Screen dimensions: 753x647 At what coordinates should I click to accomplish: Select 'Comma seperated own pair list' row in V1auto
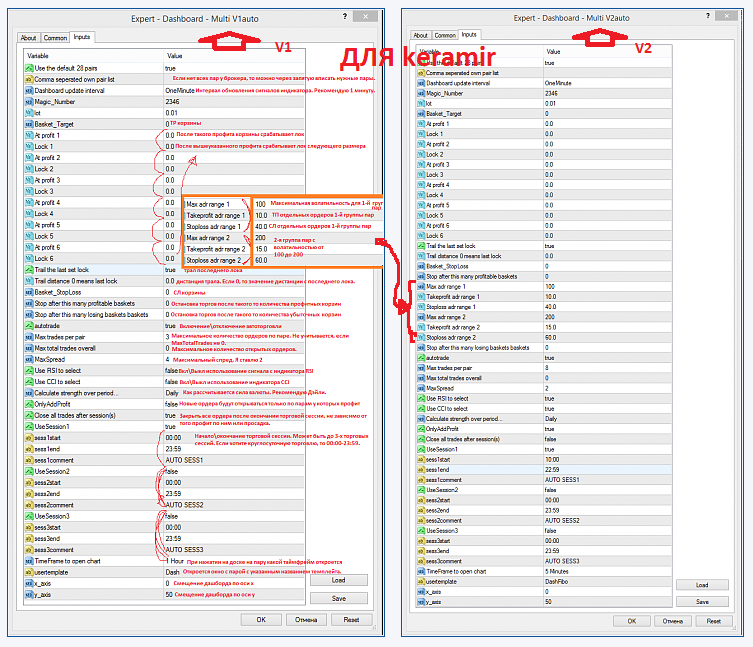pos(164,79)
